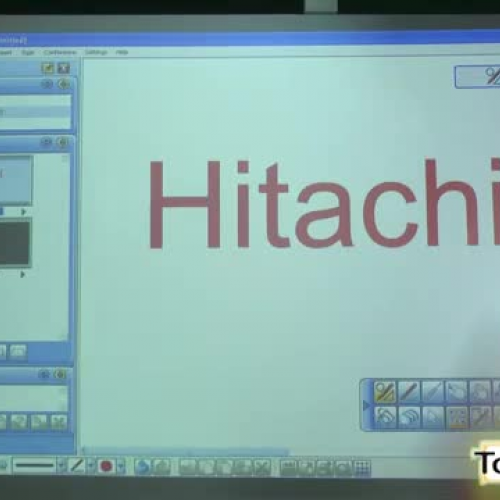Click the line thickness preview box
Image resolution: width=500 pixels, height=500 pixels.
tap(34, 465)
